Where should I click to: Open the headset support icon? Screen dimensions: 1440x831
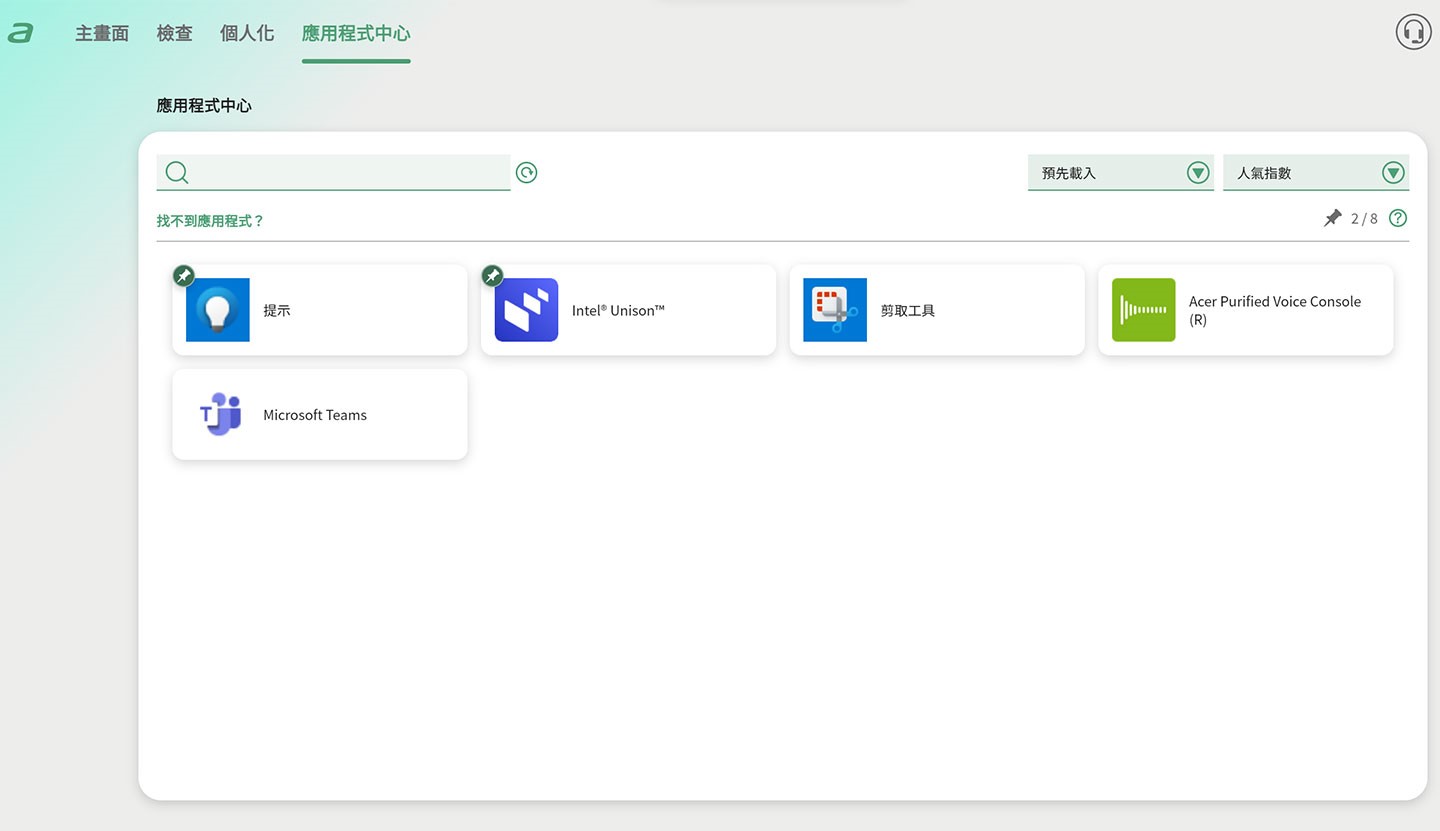tap(1413, 32)
